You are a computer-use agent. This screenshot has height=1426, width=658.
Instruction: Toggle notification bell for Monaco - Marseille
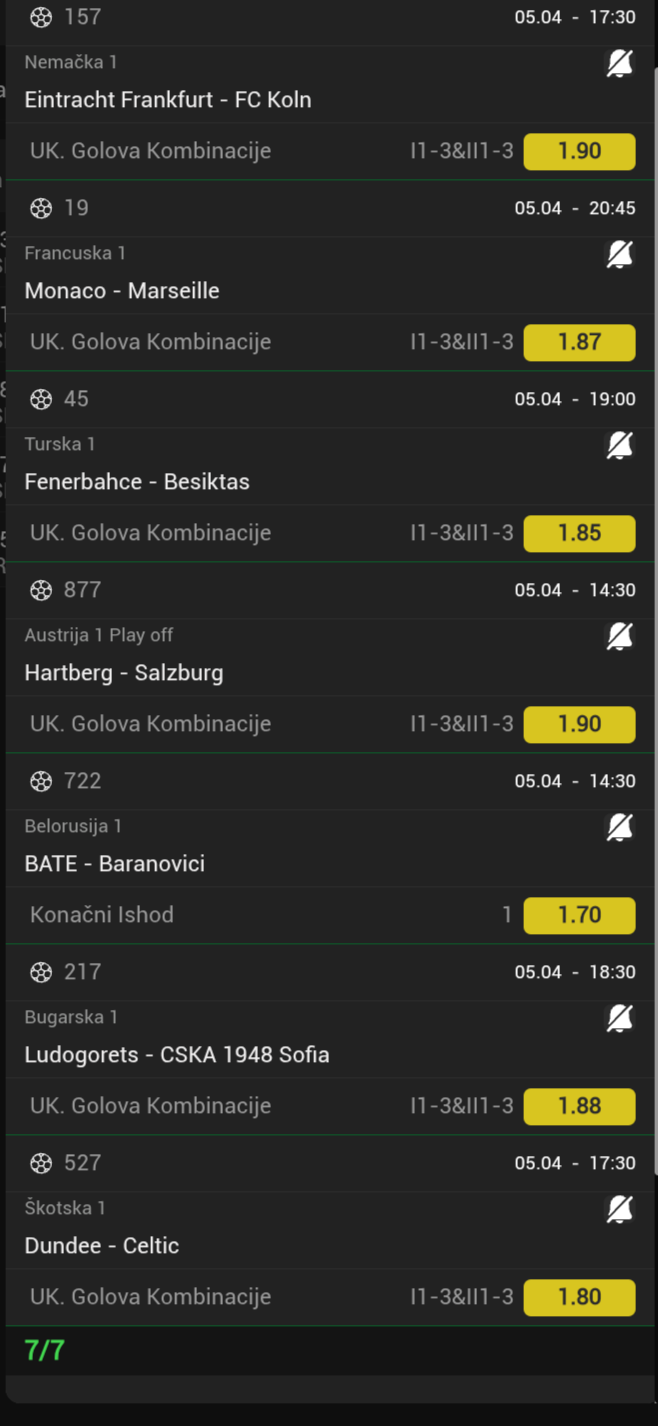[x=620, y=255]
